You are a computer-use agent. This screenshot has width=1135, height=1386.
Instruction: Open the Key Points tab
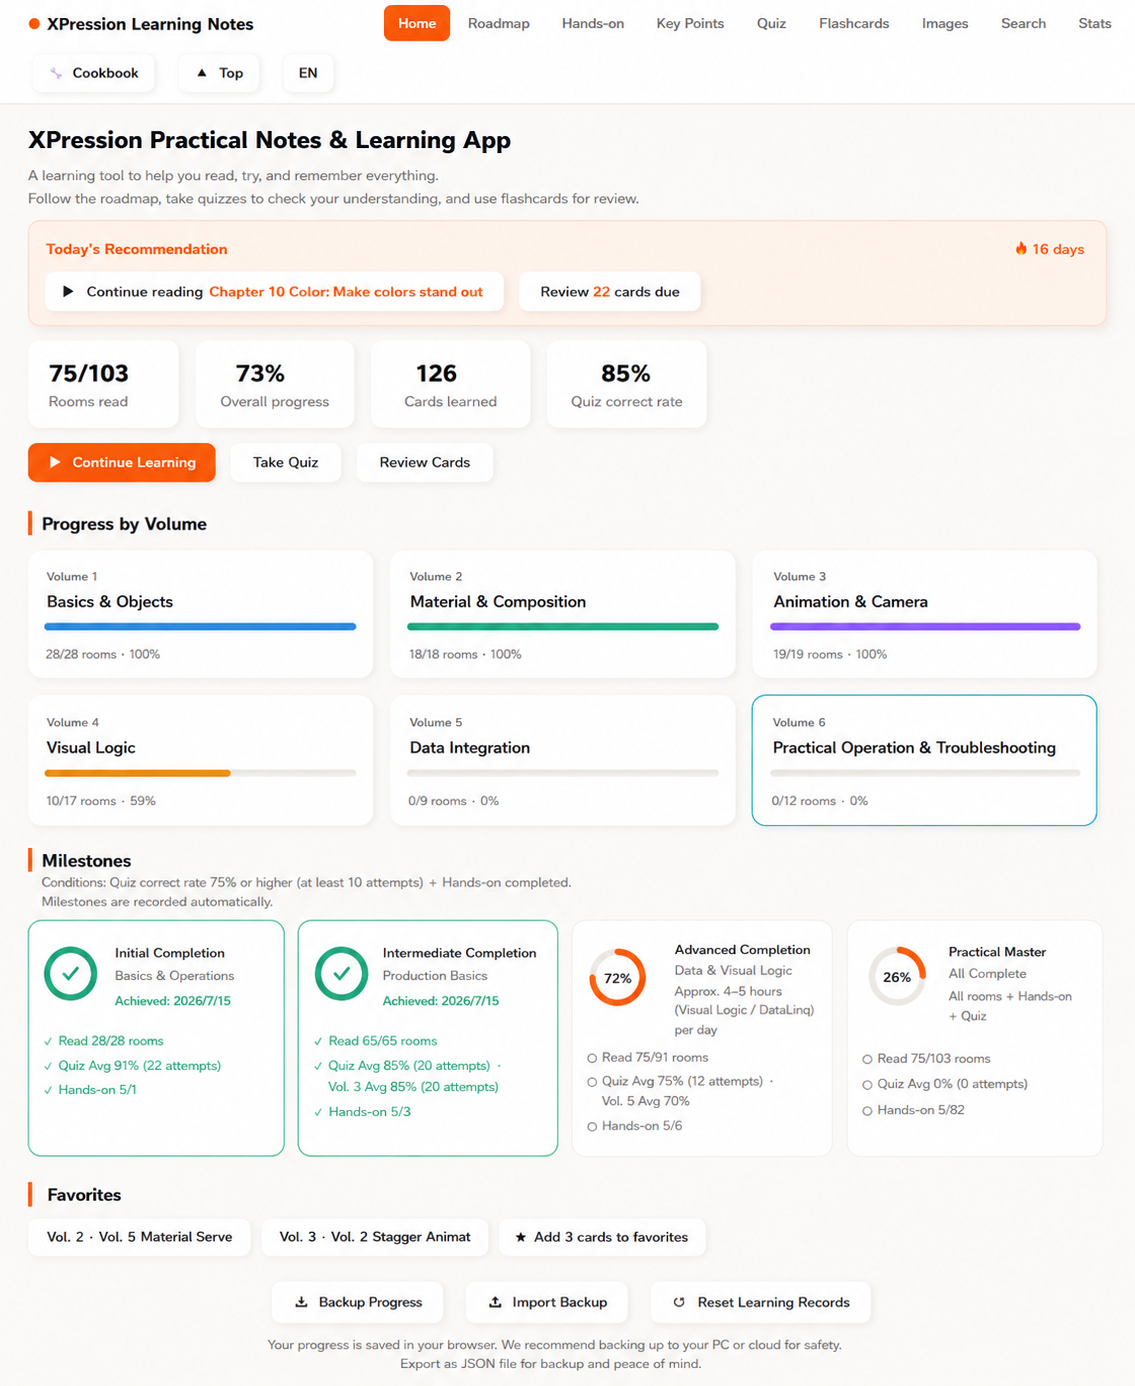(x=690, y=24)
